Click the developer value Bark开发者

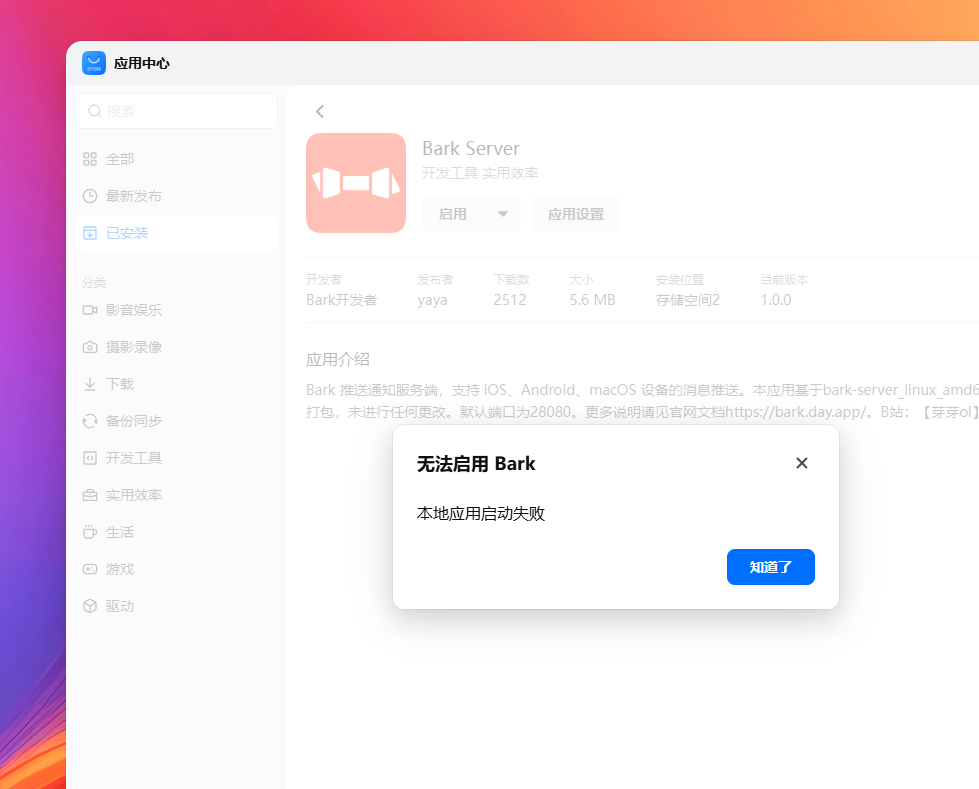click(342, 300)
